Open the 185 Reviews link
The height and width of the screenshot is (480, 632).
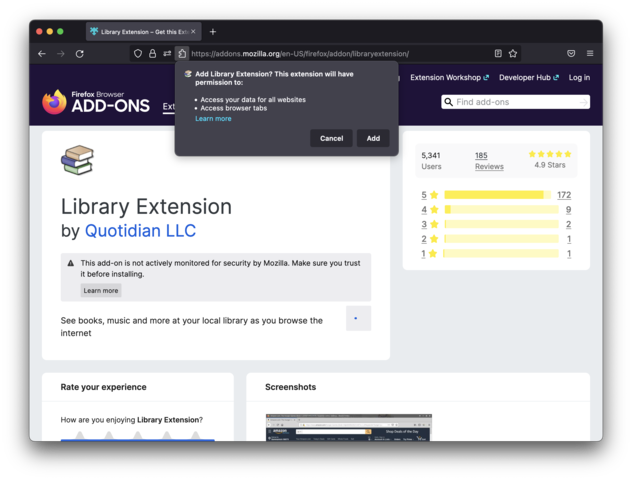coord(489,161)
